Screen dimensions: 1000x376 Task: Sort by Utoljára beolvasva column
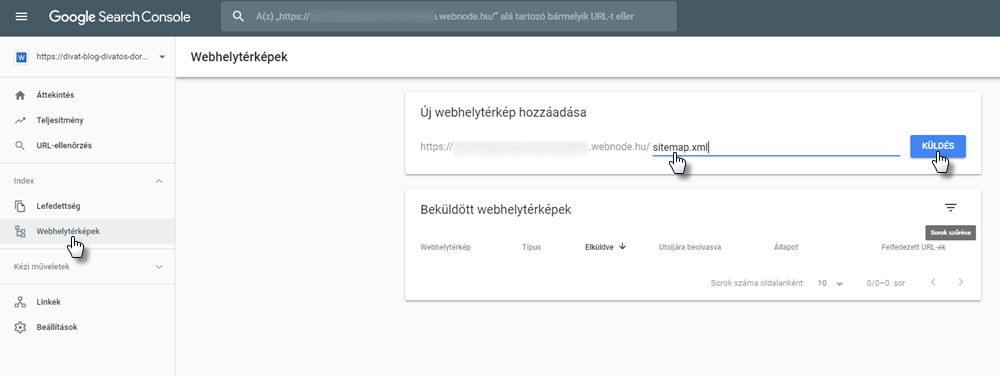coord(690,247)
